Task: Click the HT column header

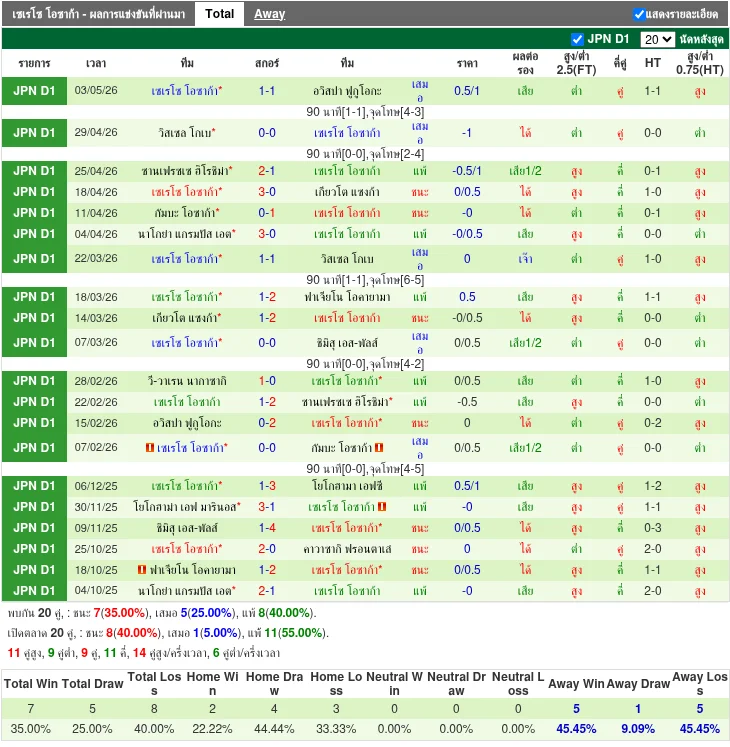Action: tap(652, 63)
